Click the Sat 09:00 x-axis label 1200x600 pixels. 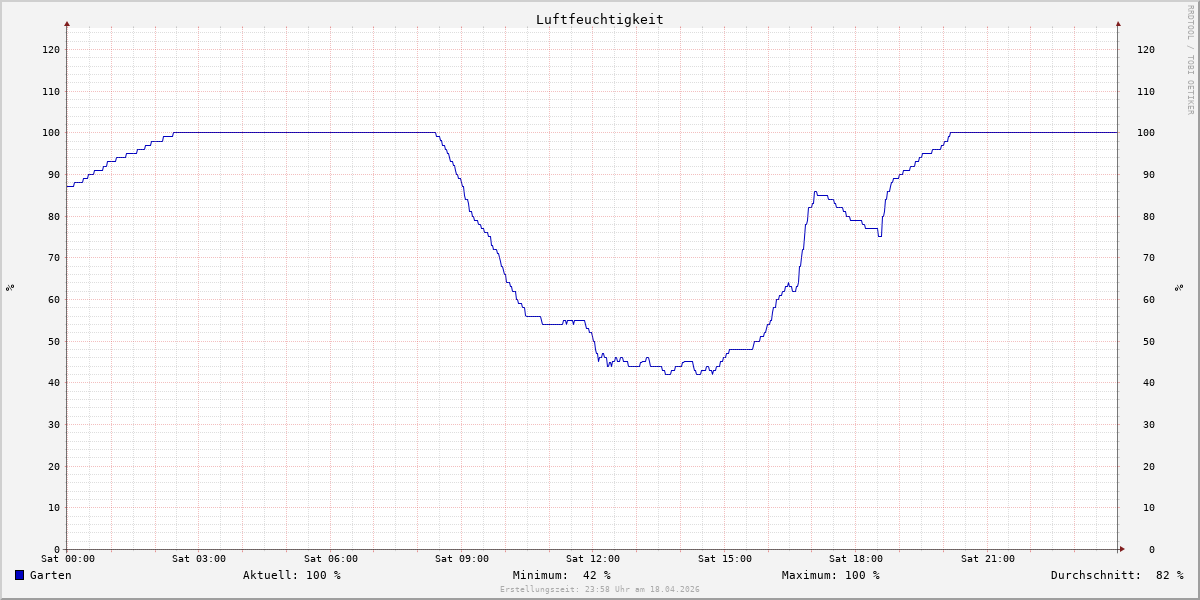pos(462,559)
